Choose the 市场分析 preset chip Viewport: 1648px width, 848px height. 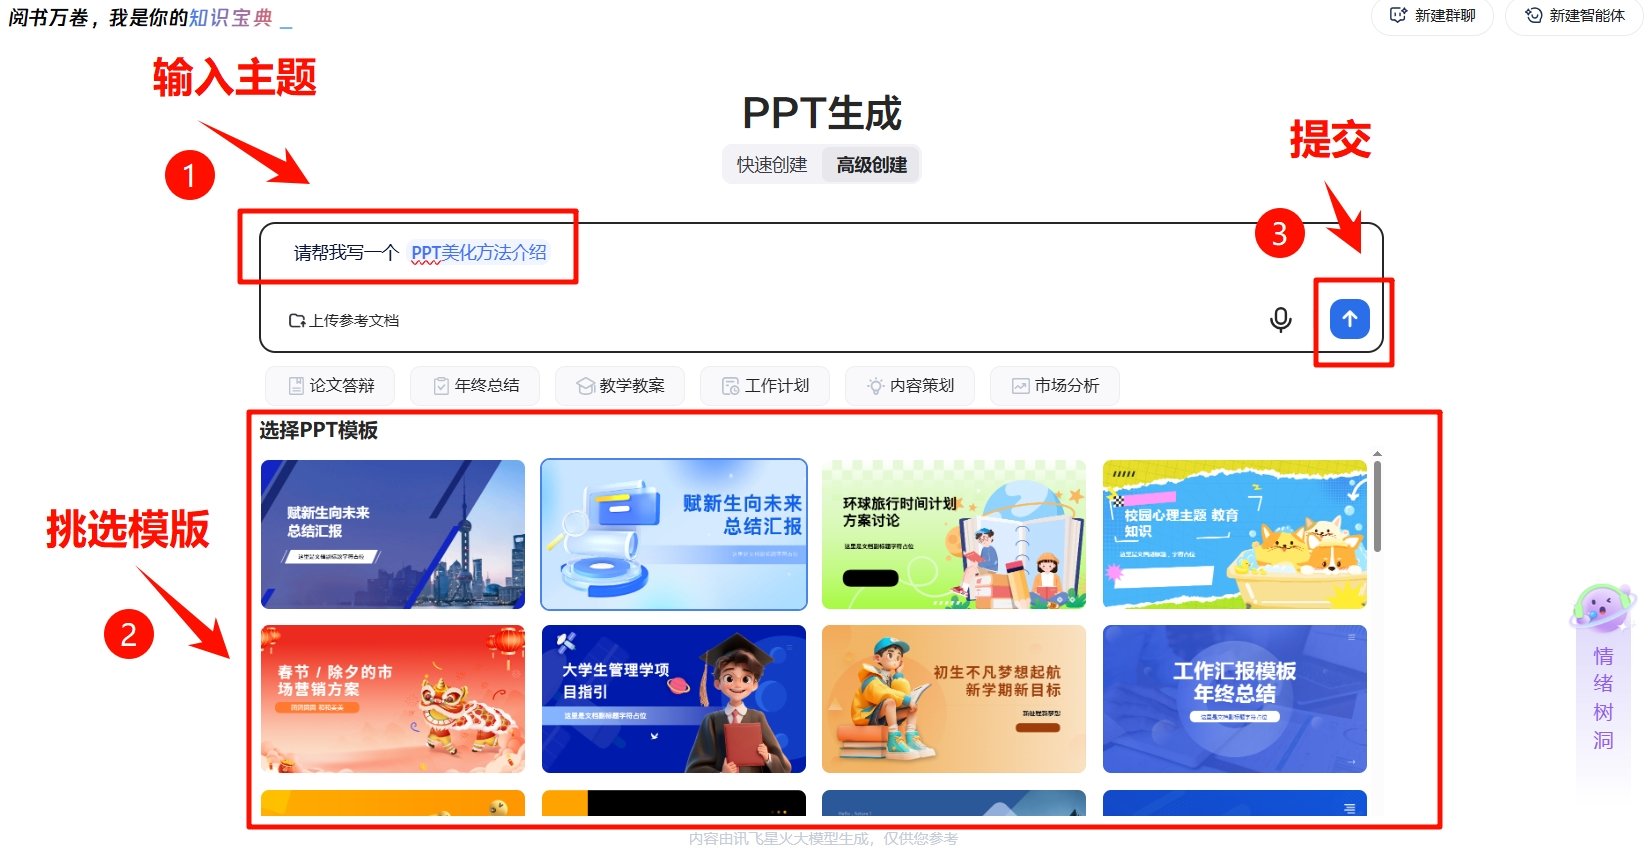point(1055,386)
